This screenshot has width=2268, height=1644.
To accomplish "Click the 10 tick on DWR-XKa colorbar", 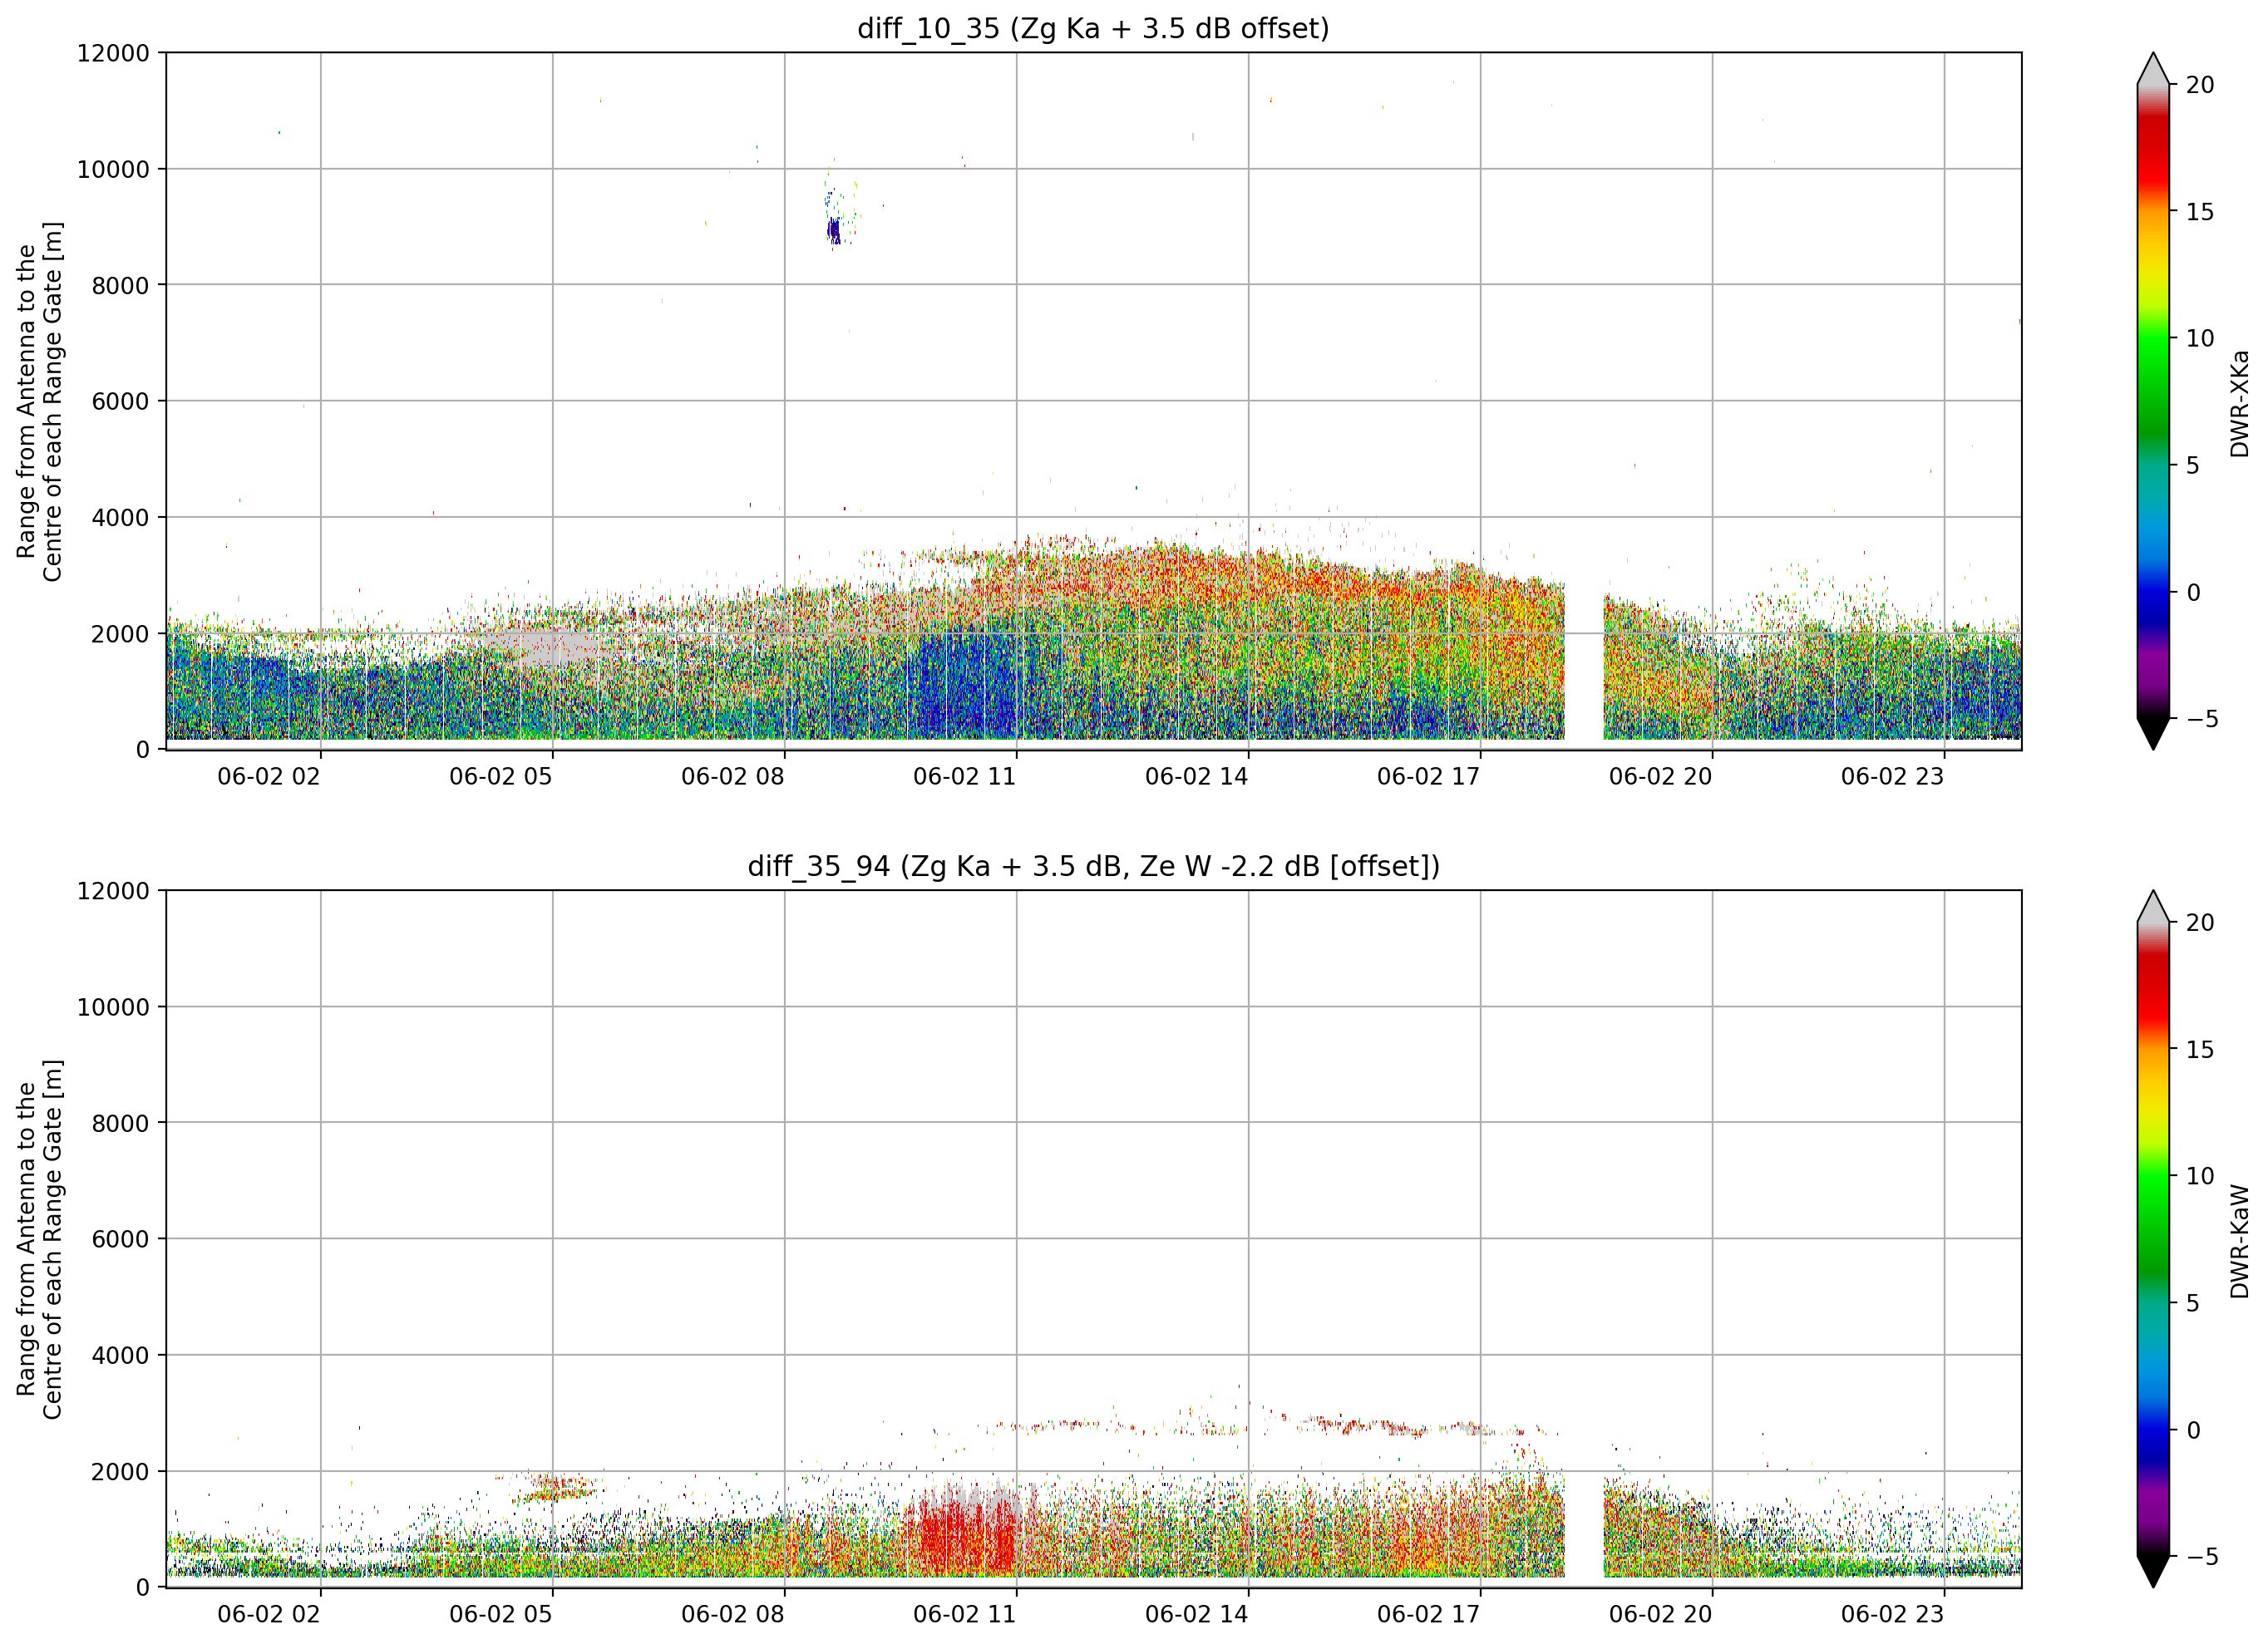I will (2200, 338).
